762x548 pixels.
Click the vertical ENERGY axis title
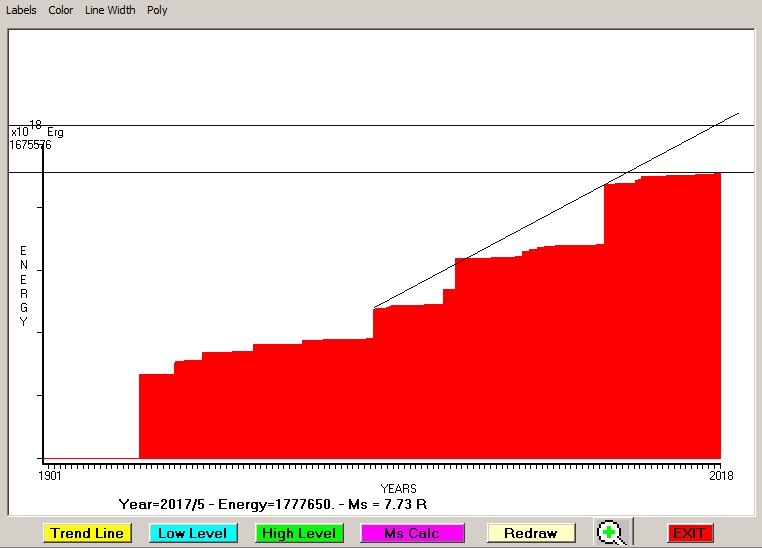click(24, 285)
